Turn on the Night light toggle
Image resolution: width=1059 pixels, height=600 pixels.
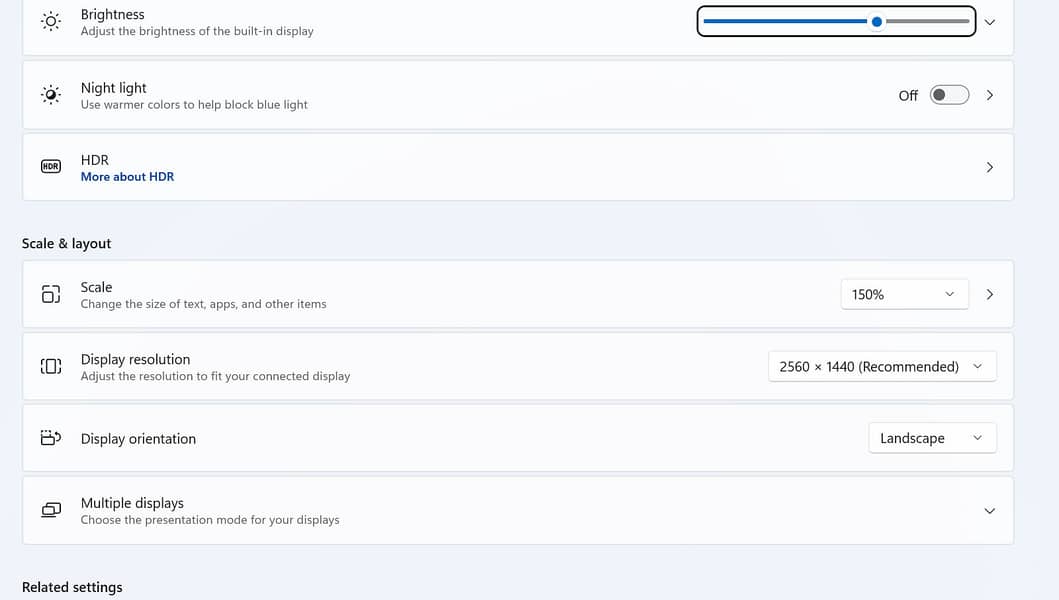point(948,95)
